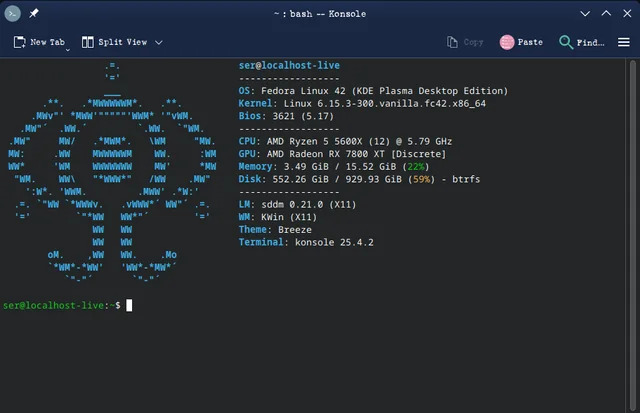Click Kernel value 'Linux 6.15.3-300.vanilla.fc42.x86_64'
The image size is (640, 413).
[385, 104]
